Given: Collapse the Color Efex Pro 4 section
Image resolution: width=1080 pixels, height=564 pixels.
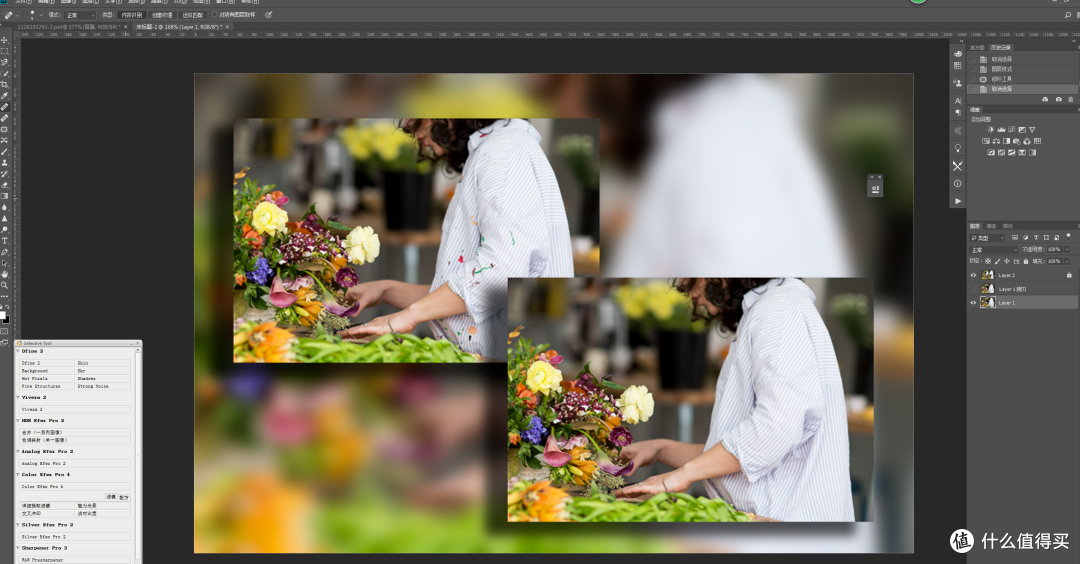Looking at the screenshot, I should [x=18, y=474].
